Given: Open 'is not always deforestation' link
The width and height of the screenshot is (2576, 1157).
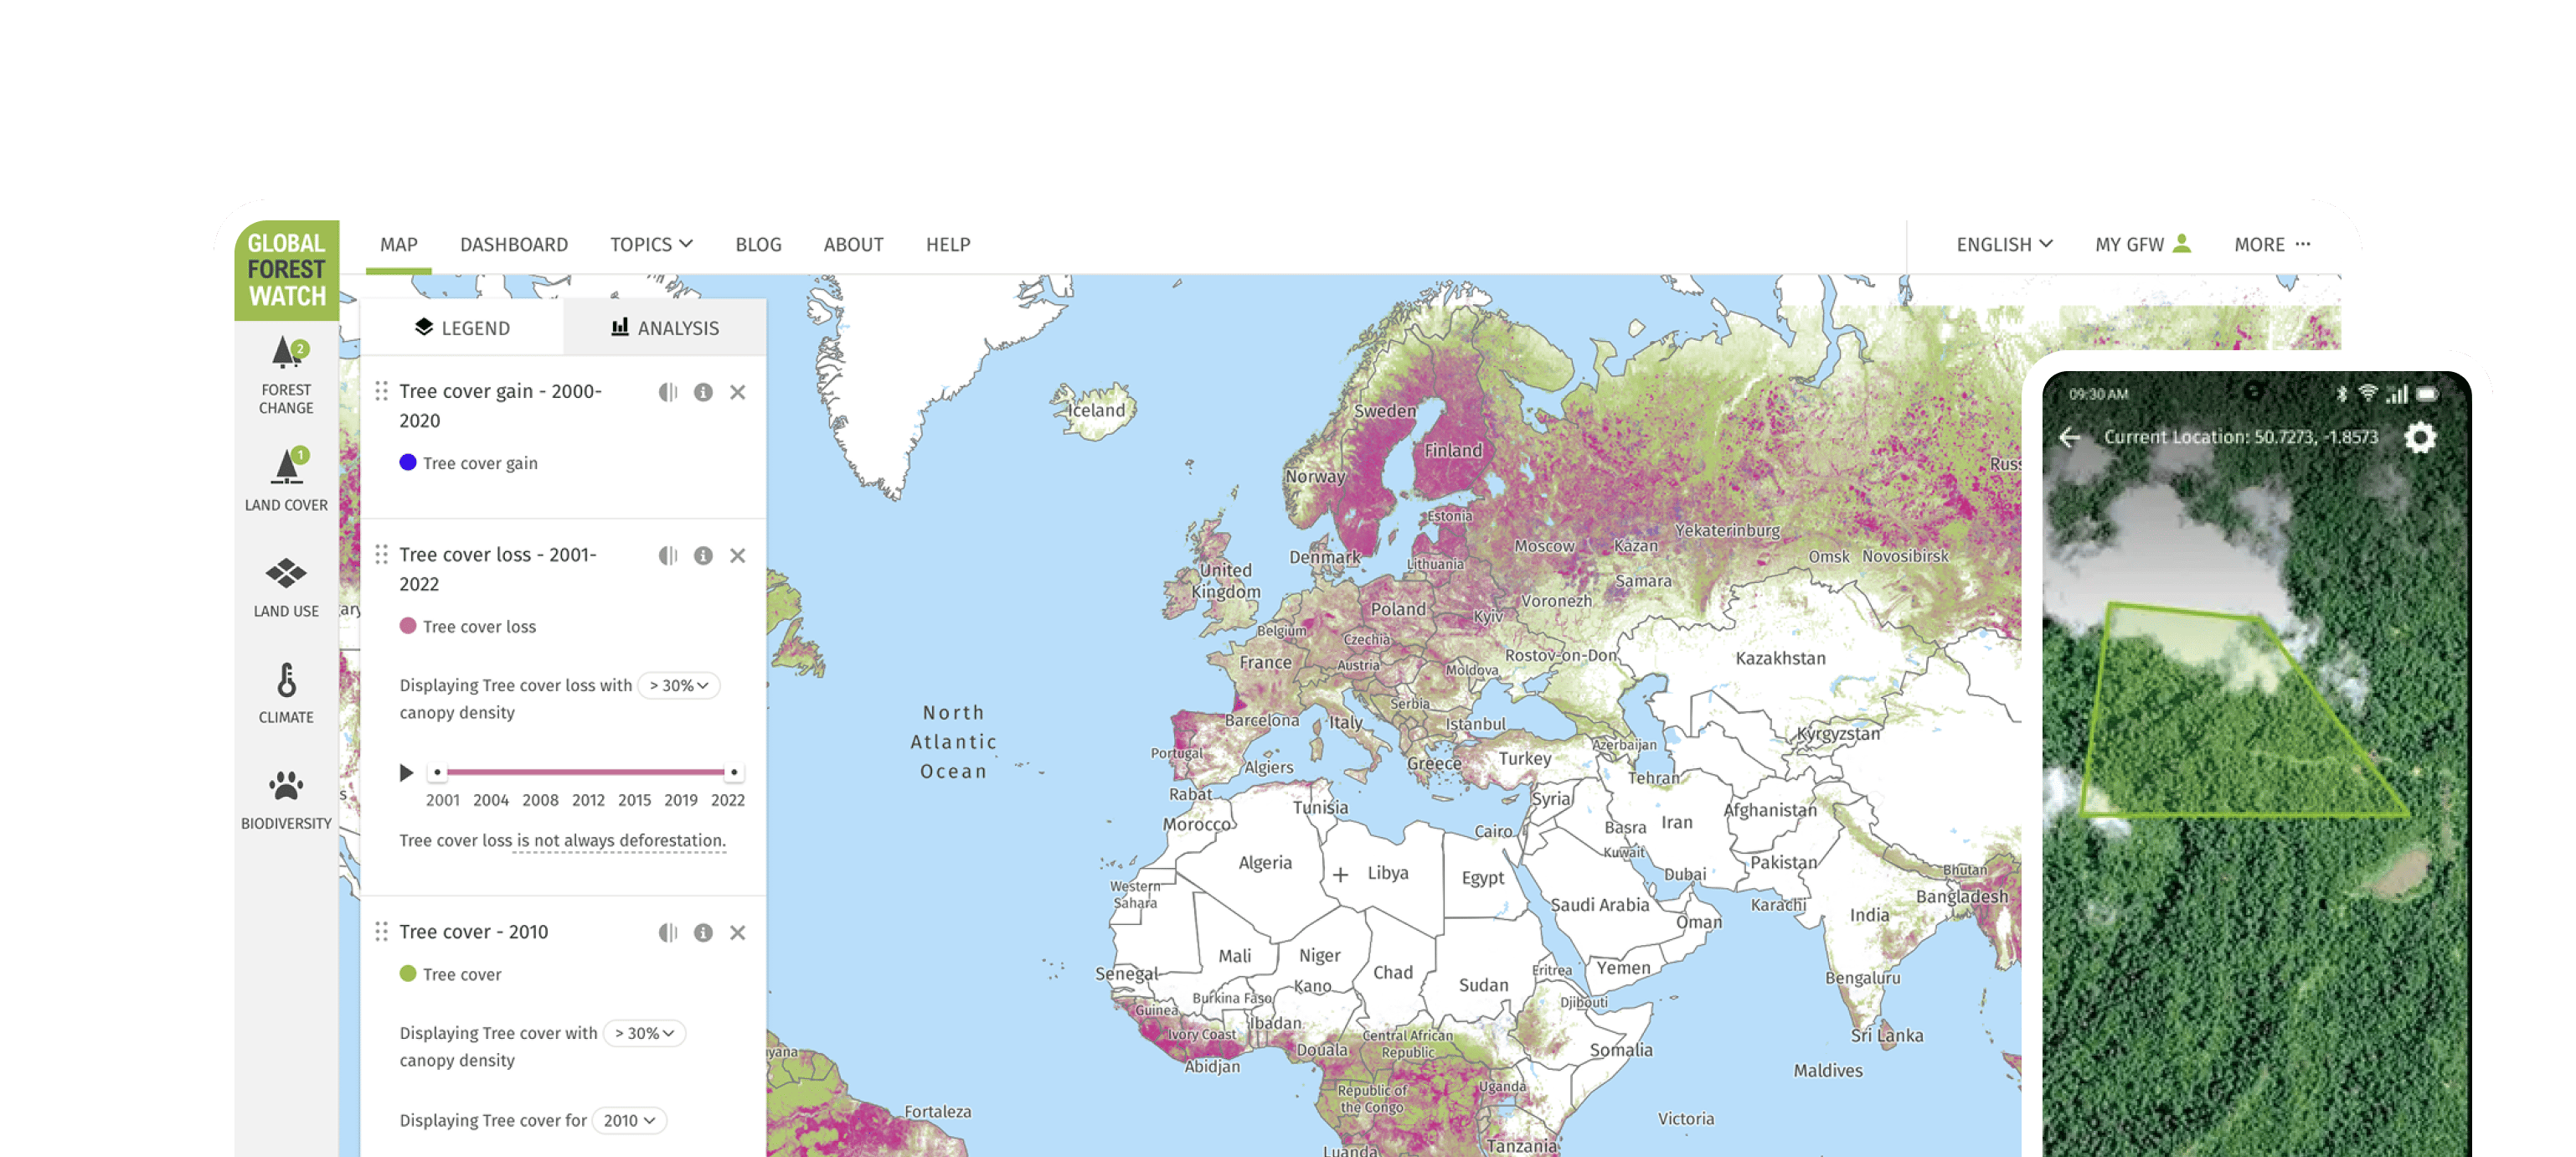Looking at the screenshot, I should pyautogui.click(x=620, y=840).
